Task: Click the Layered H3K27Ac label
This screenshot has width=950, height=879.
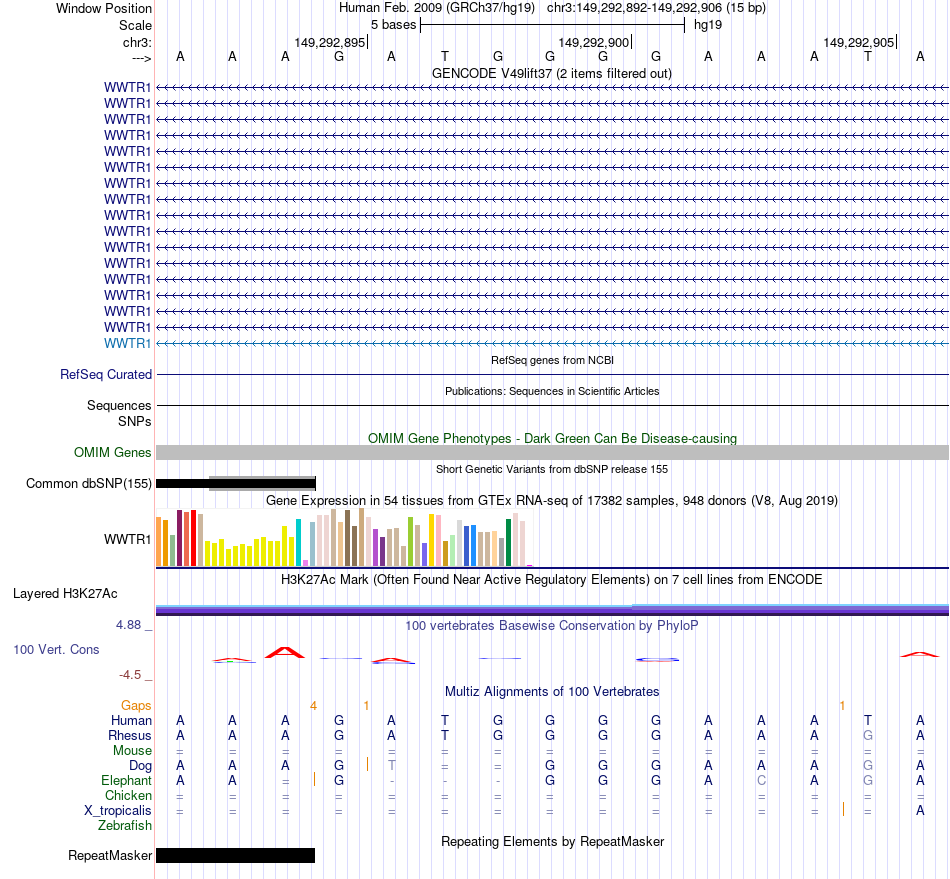Action: coord(65,594)
